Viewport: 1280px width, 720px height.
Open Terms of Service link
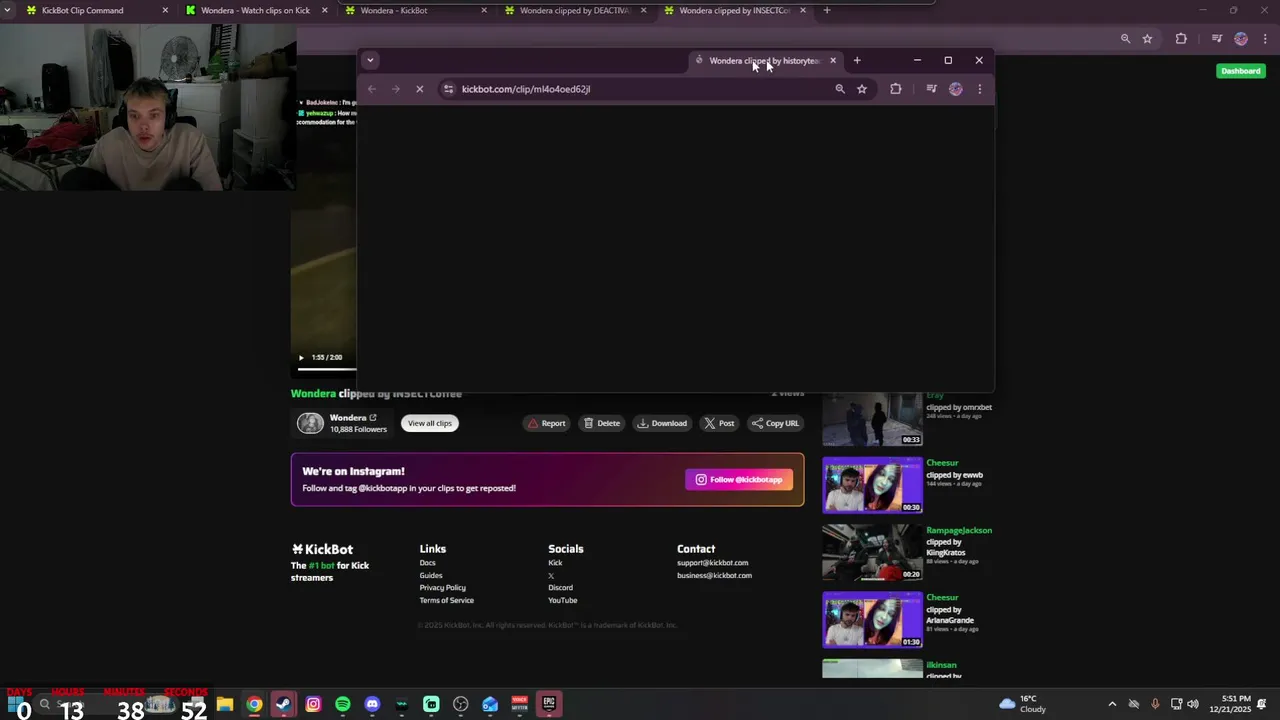coord(447,600)
